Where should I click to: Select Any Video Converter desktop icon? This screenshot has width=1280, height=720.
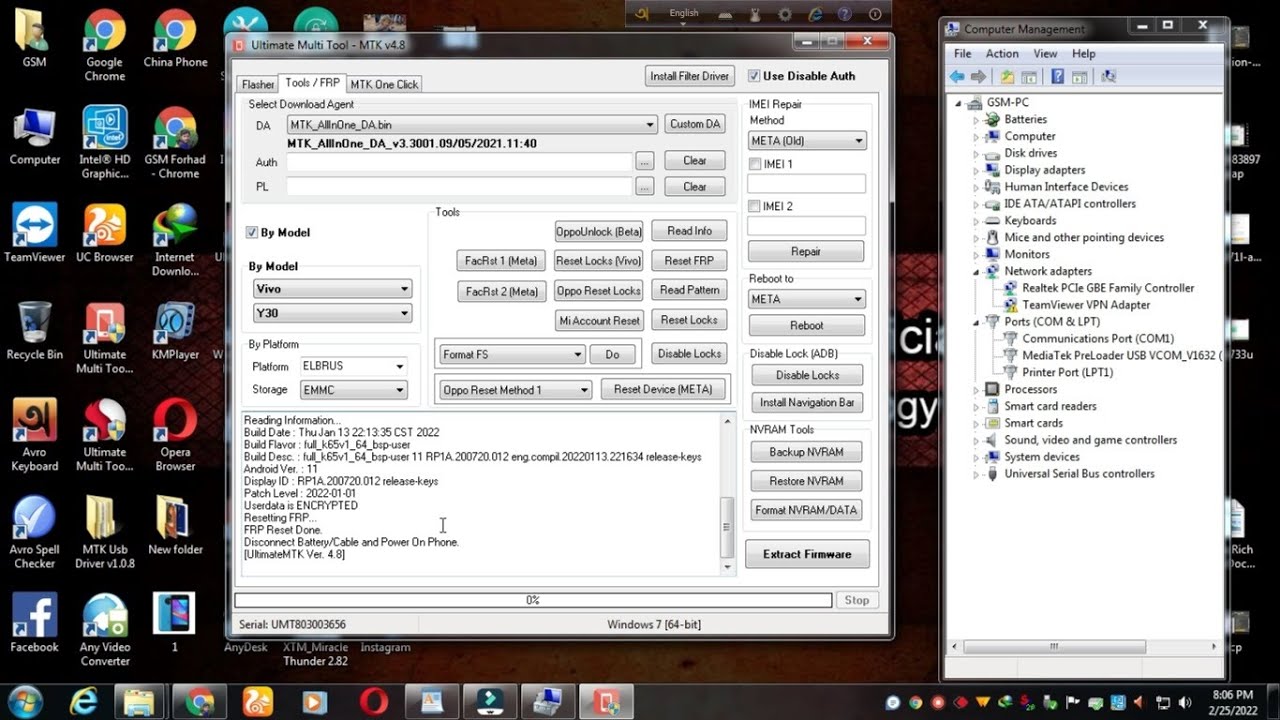tap(104, 630)
